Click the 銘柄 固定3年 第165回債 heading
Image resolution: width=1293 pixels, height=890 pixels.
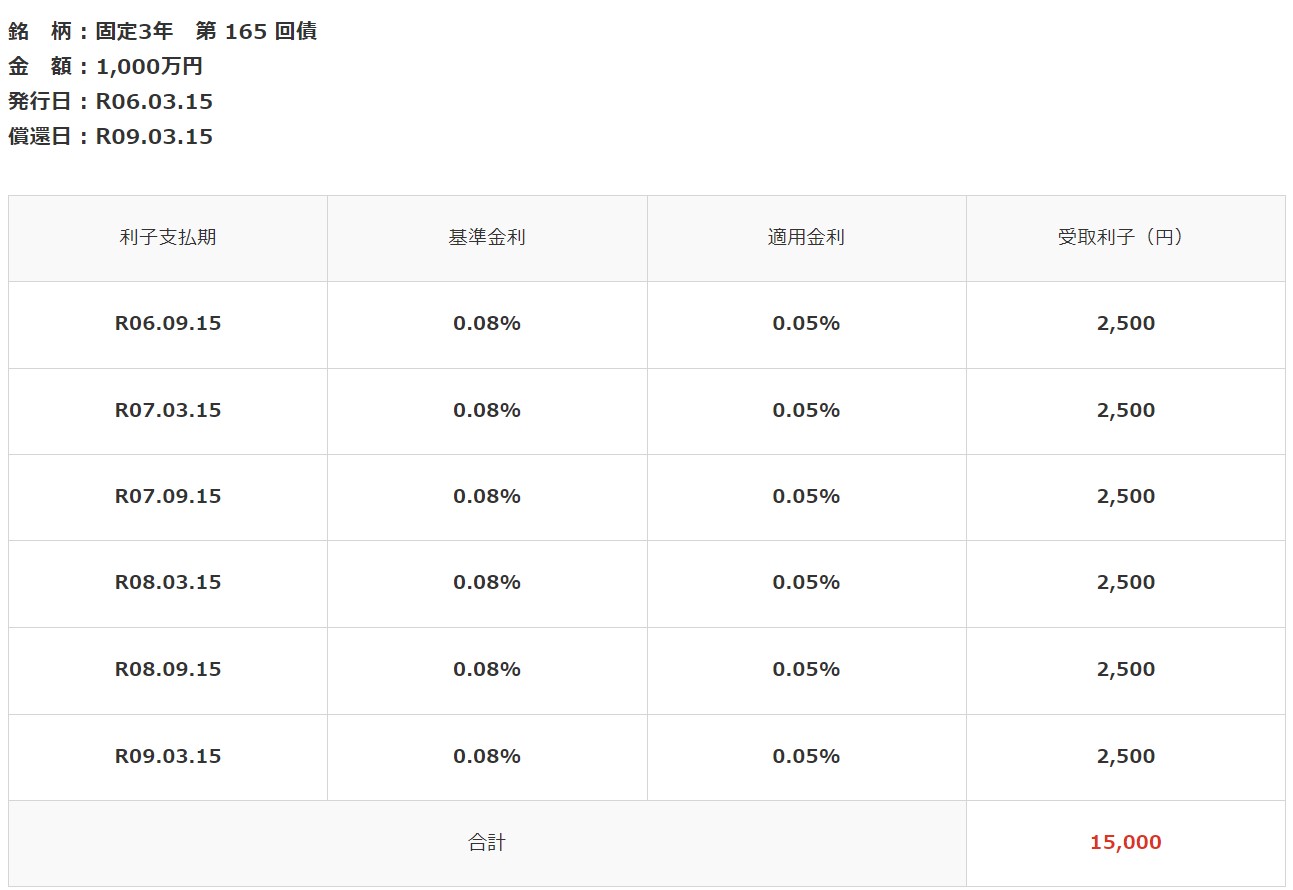pos(162,31)
